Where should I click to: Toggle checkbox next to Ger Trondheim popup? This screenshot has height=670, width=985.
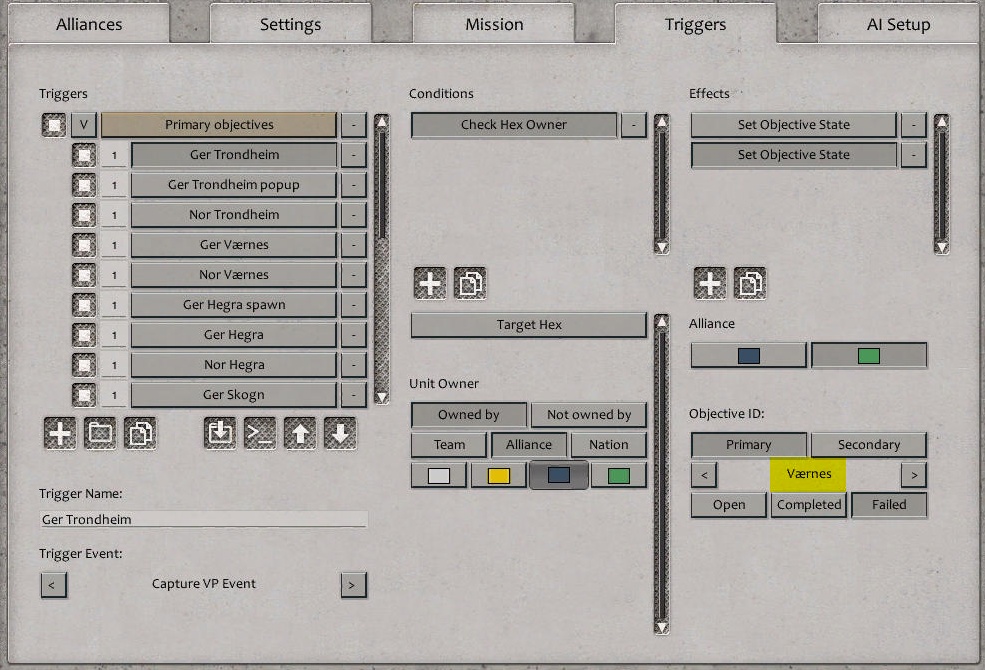[x=84, y=185]
